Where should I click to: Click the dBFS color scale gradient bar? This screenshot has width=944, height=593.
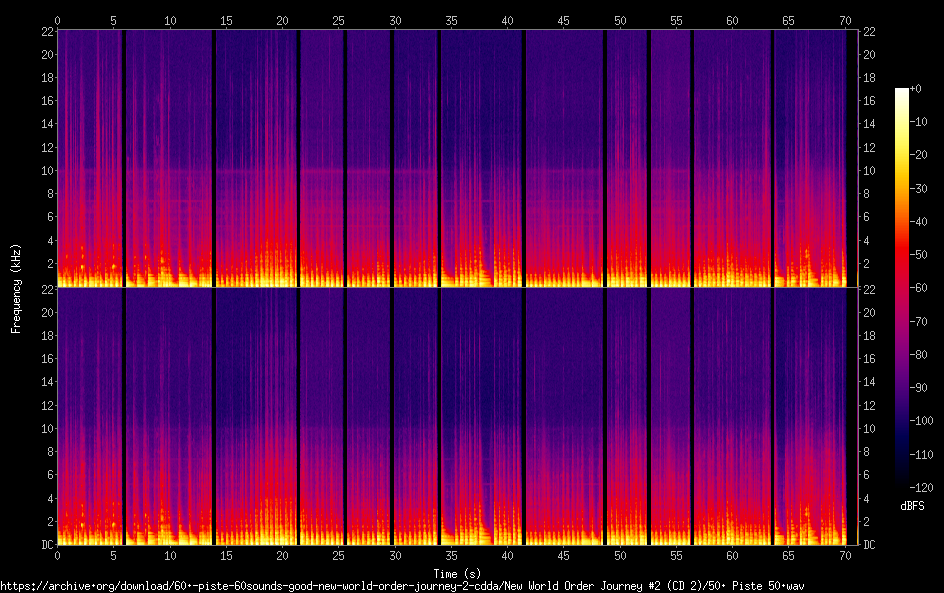(901, 288)
